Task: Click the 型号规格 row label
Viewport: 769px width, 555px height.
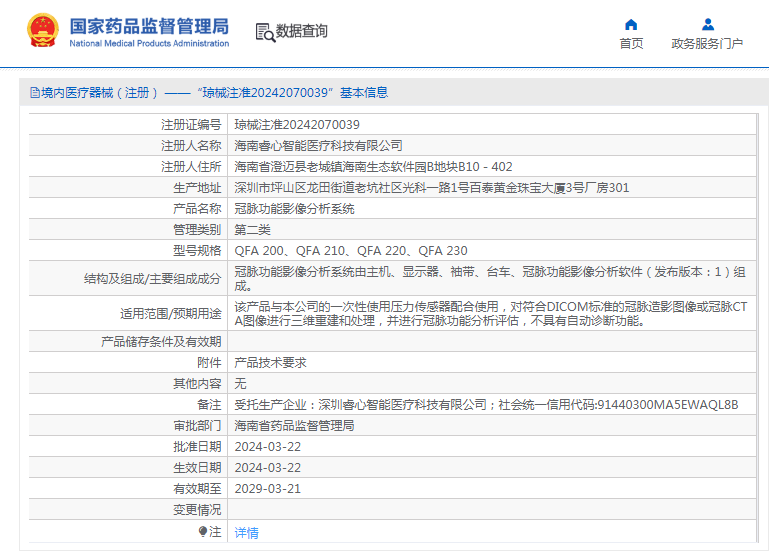Action: (197, 251)
